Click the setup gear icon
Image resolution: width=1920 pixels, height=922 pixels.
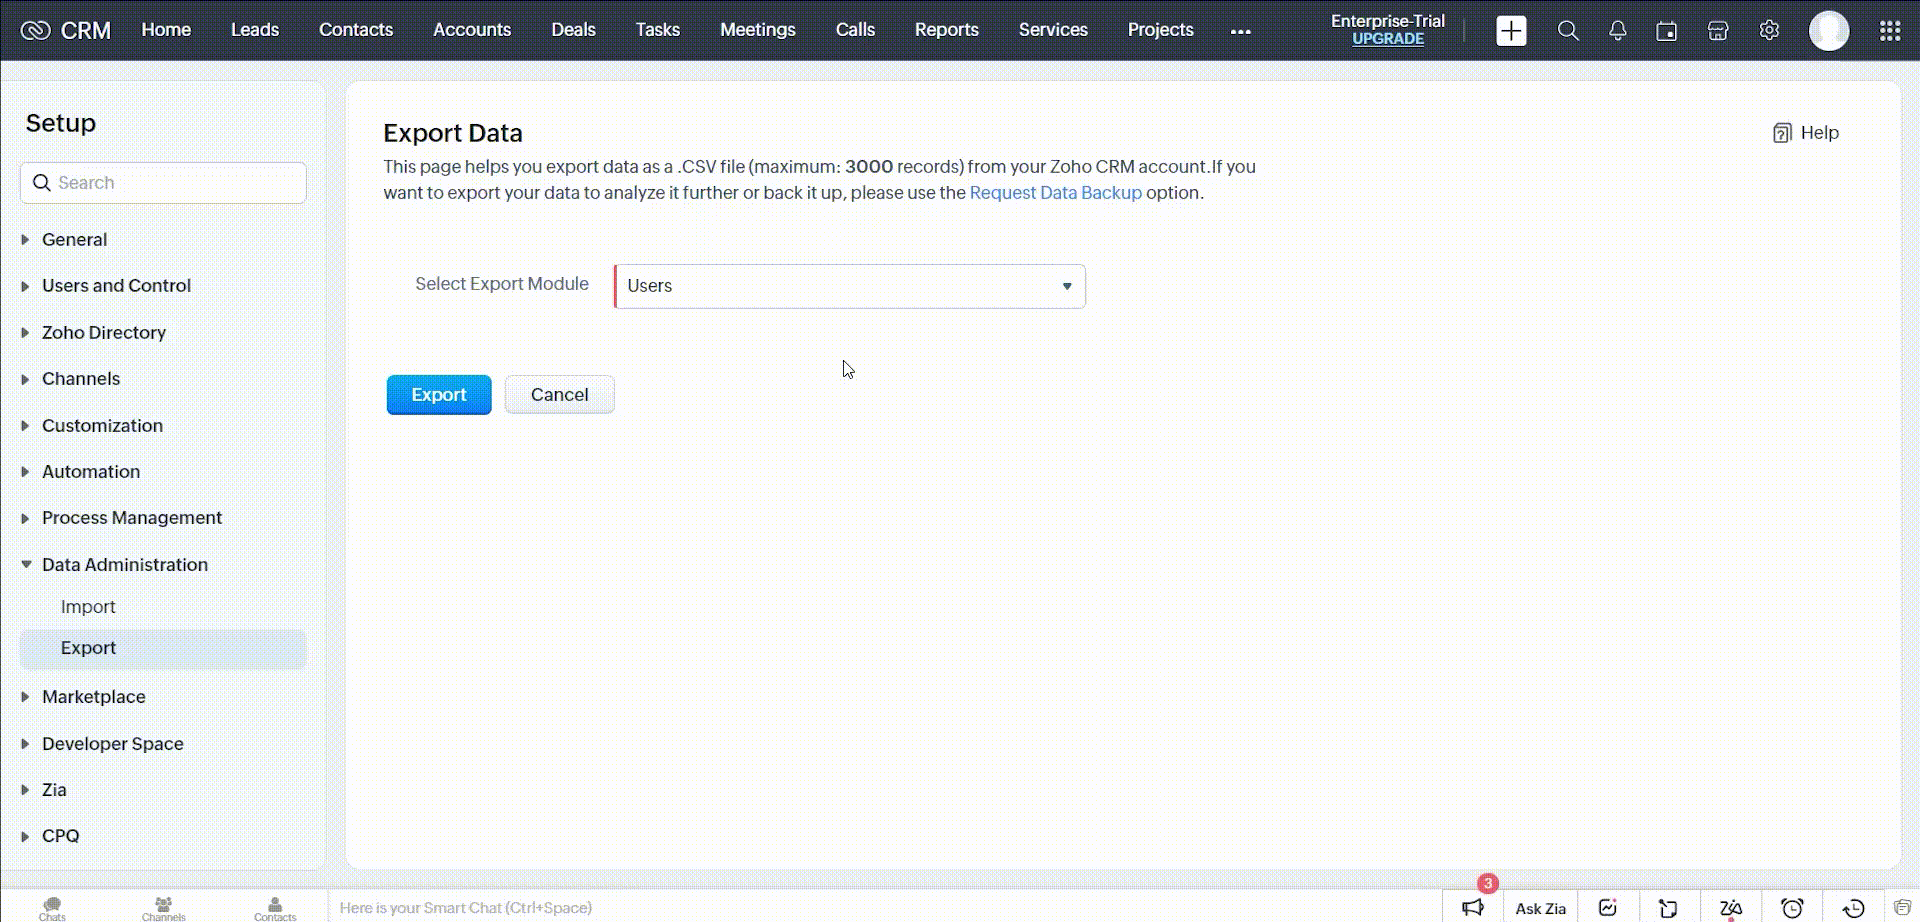(1769, 31)
